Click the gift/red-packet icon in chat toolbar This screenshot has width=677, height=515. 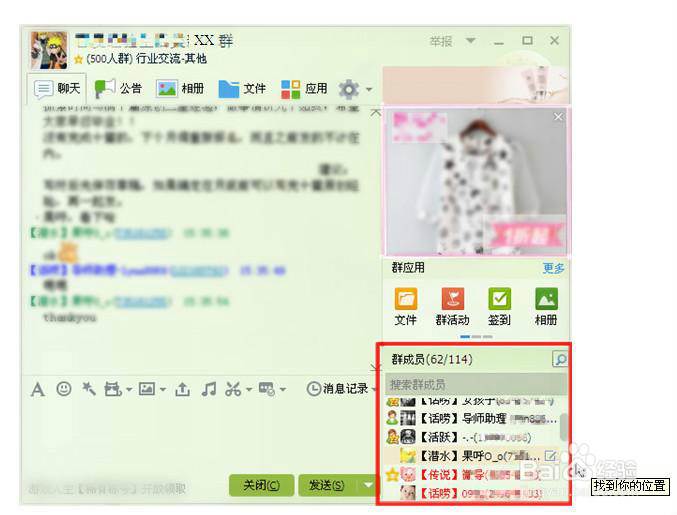click(x=113, y=389)
